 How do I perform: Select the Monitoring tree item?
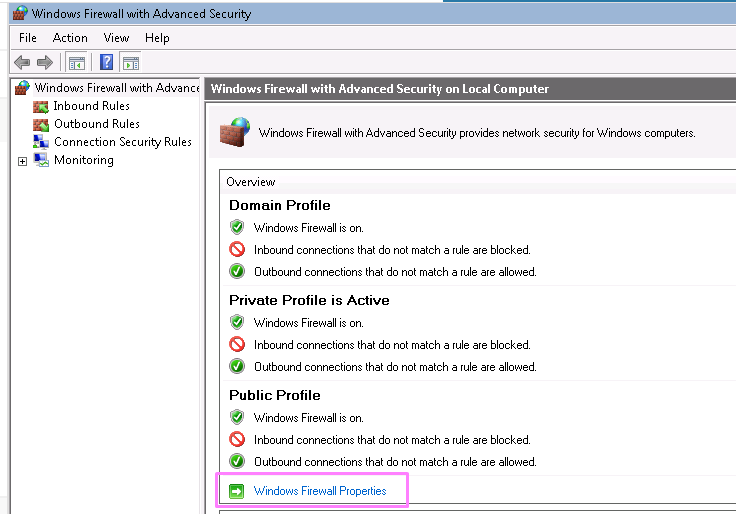[x=84, y=160]
